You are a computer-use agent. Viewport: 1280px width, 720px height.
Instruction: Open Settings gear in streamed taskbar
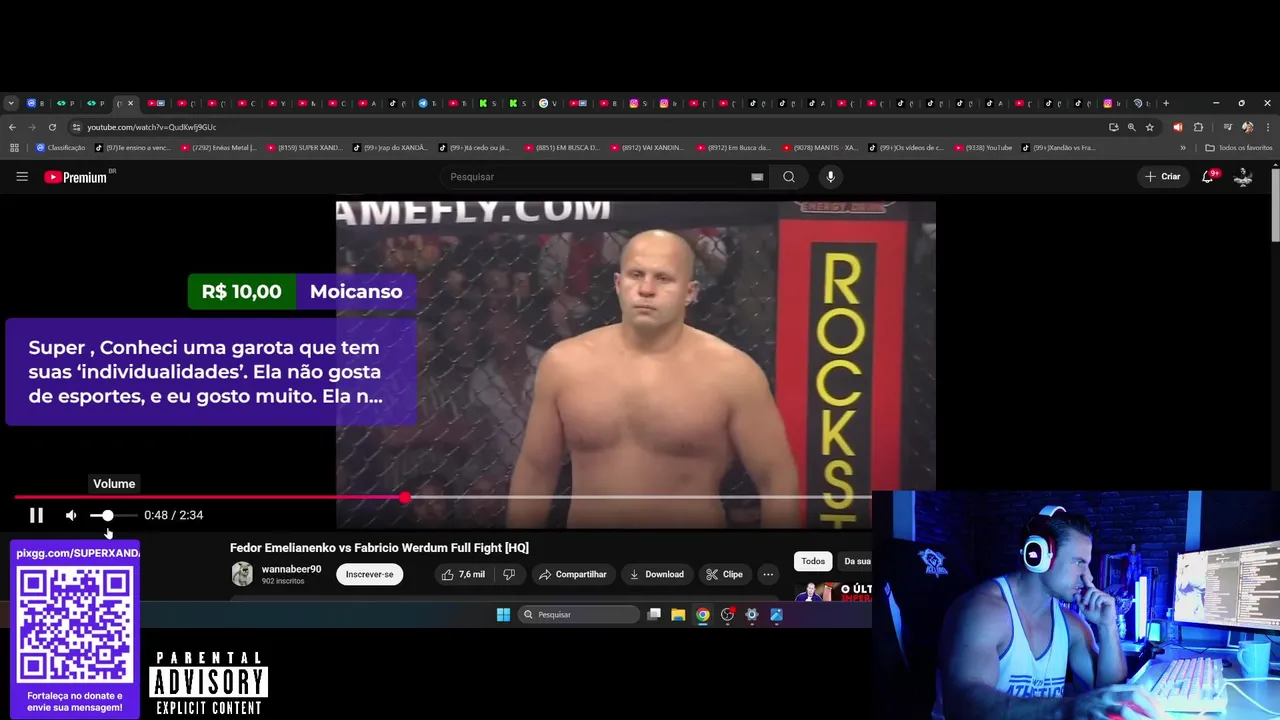[752, 615]
